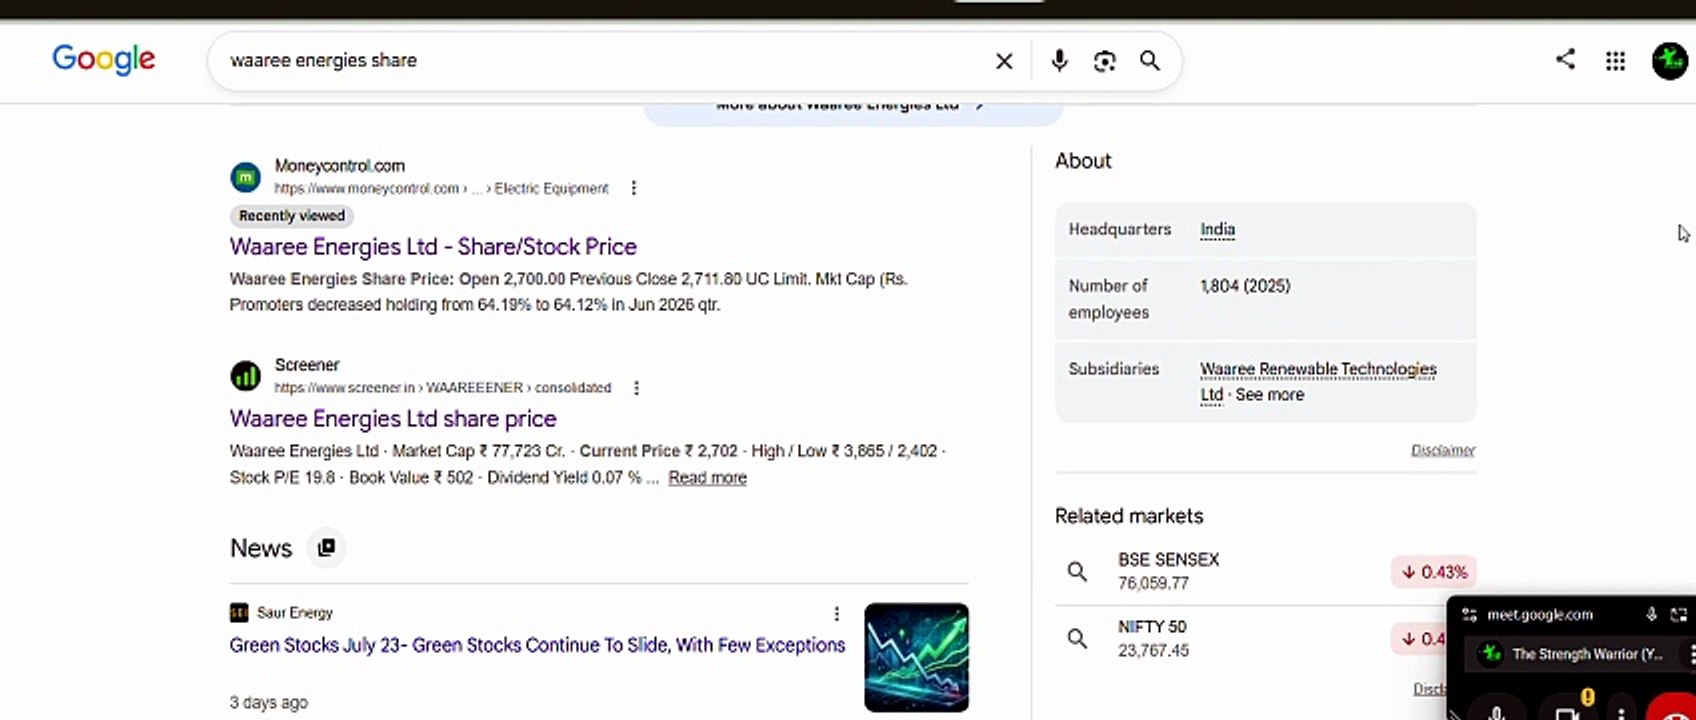Click the Moneycontrol site favicon

click(x=246, y=177)
